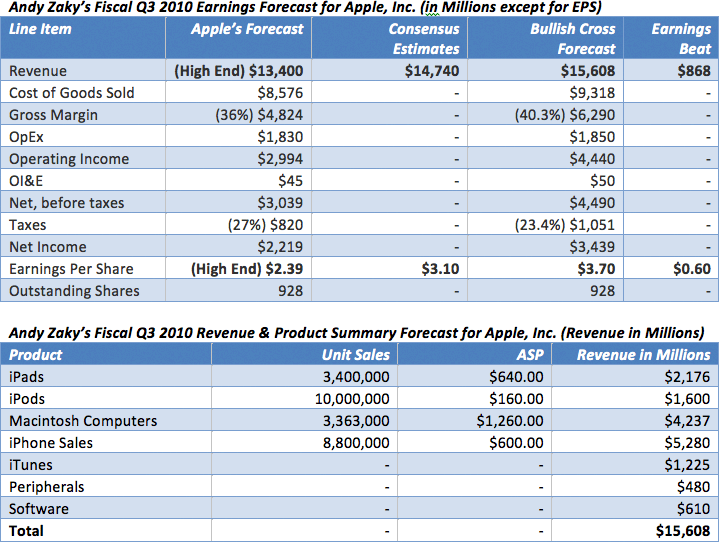
Task: Select the 'OI&E' row label
Action: [x=26, y=181]
